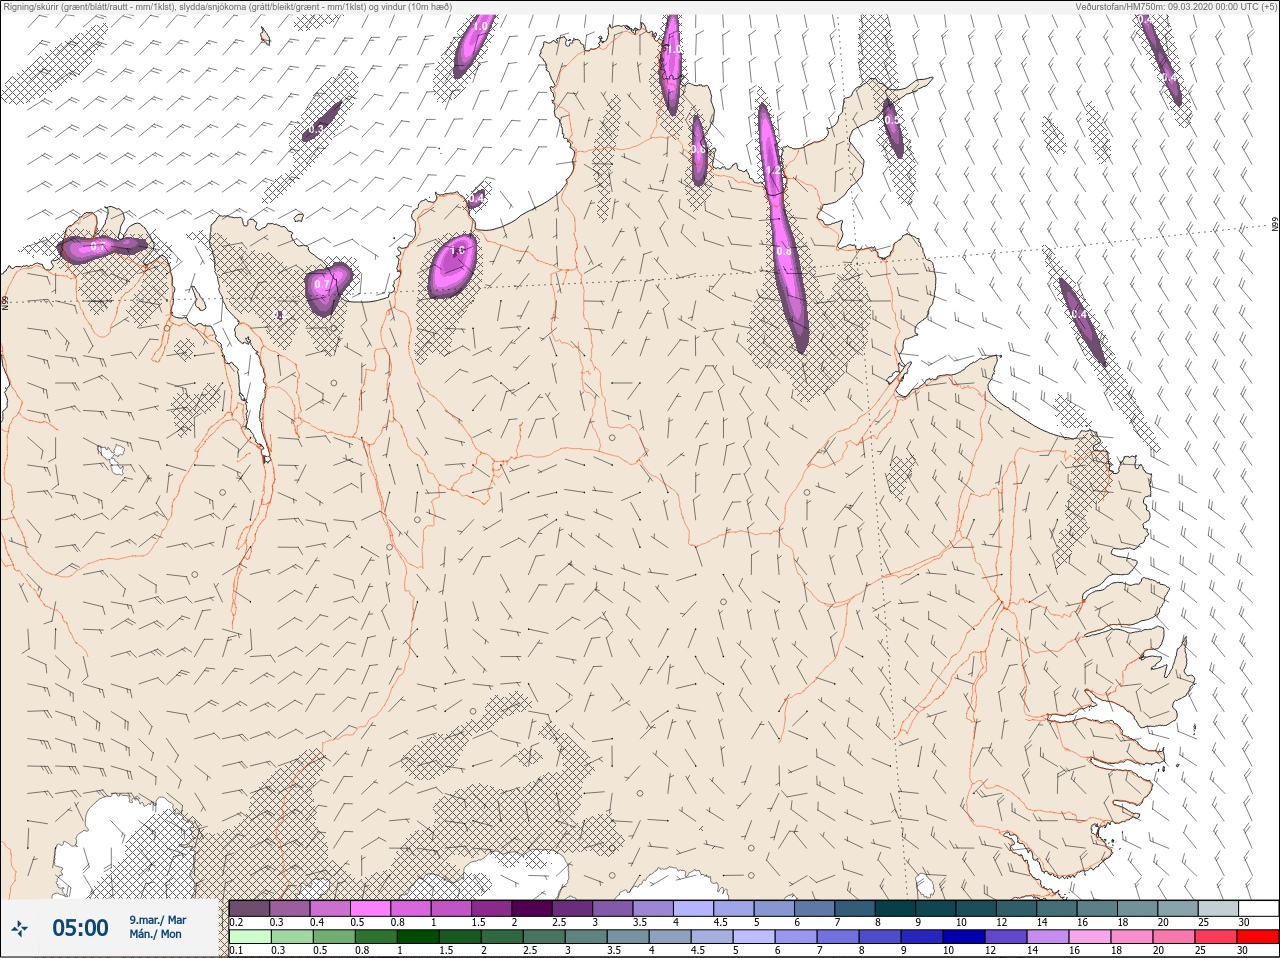
Task: Click the '0.8' value on the long magenta band
Action: [784, 251]
